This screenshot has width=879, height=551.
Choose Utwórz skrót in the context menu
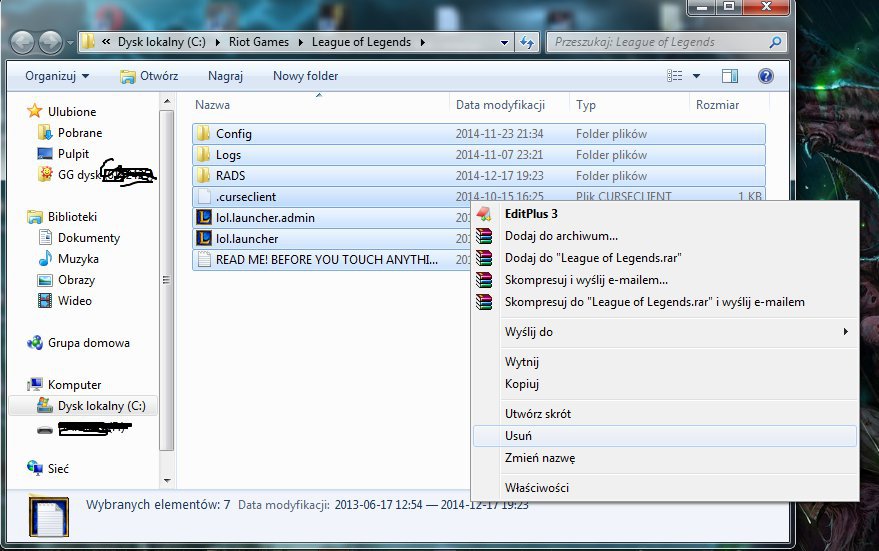click(x=665, y=414)
